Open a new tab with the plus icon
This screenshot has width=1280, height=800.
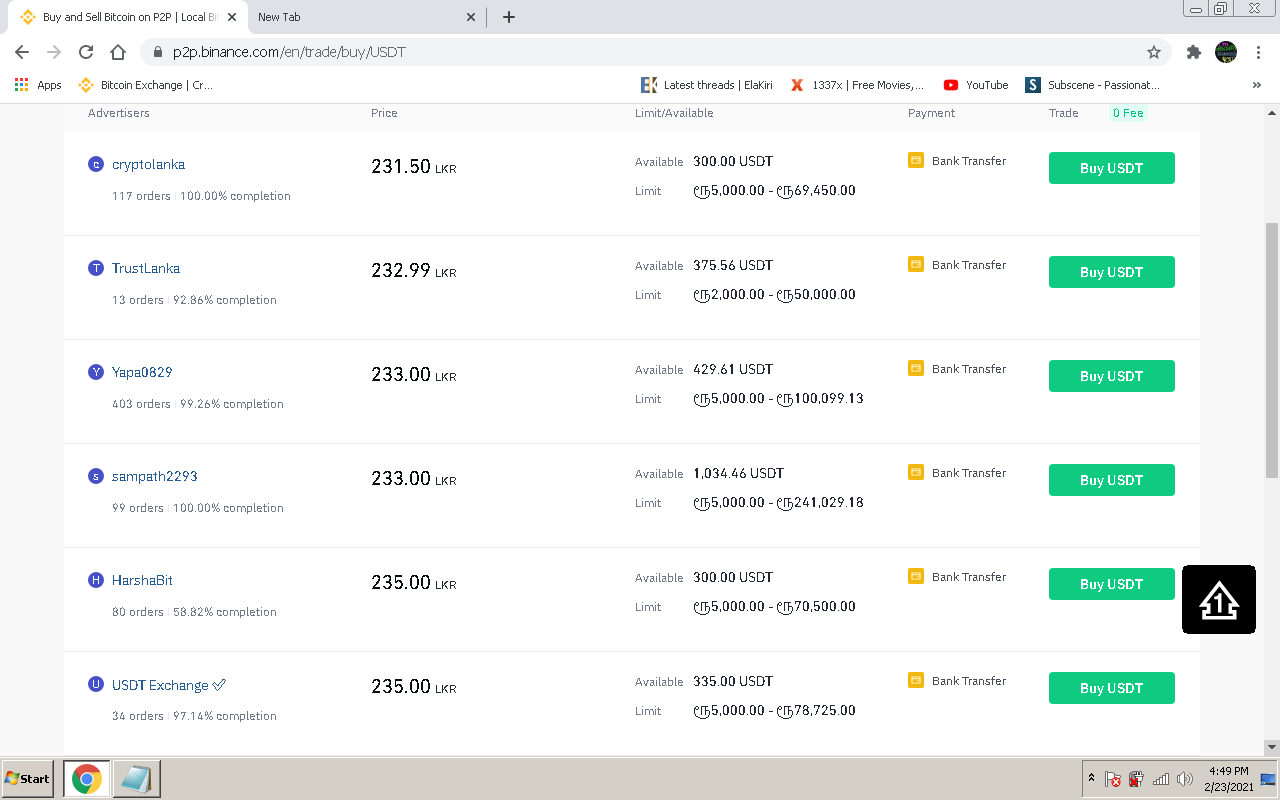tap(509, 17)
